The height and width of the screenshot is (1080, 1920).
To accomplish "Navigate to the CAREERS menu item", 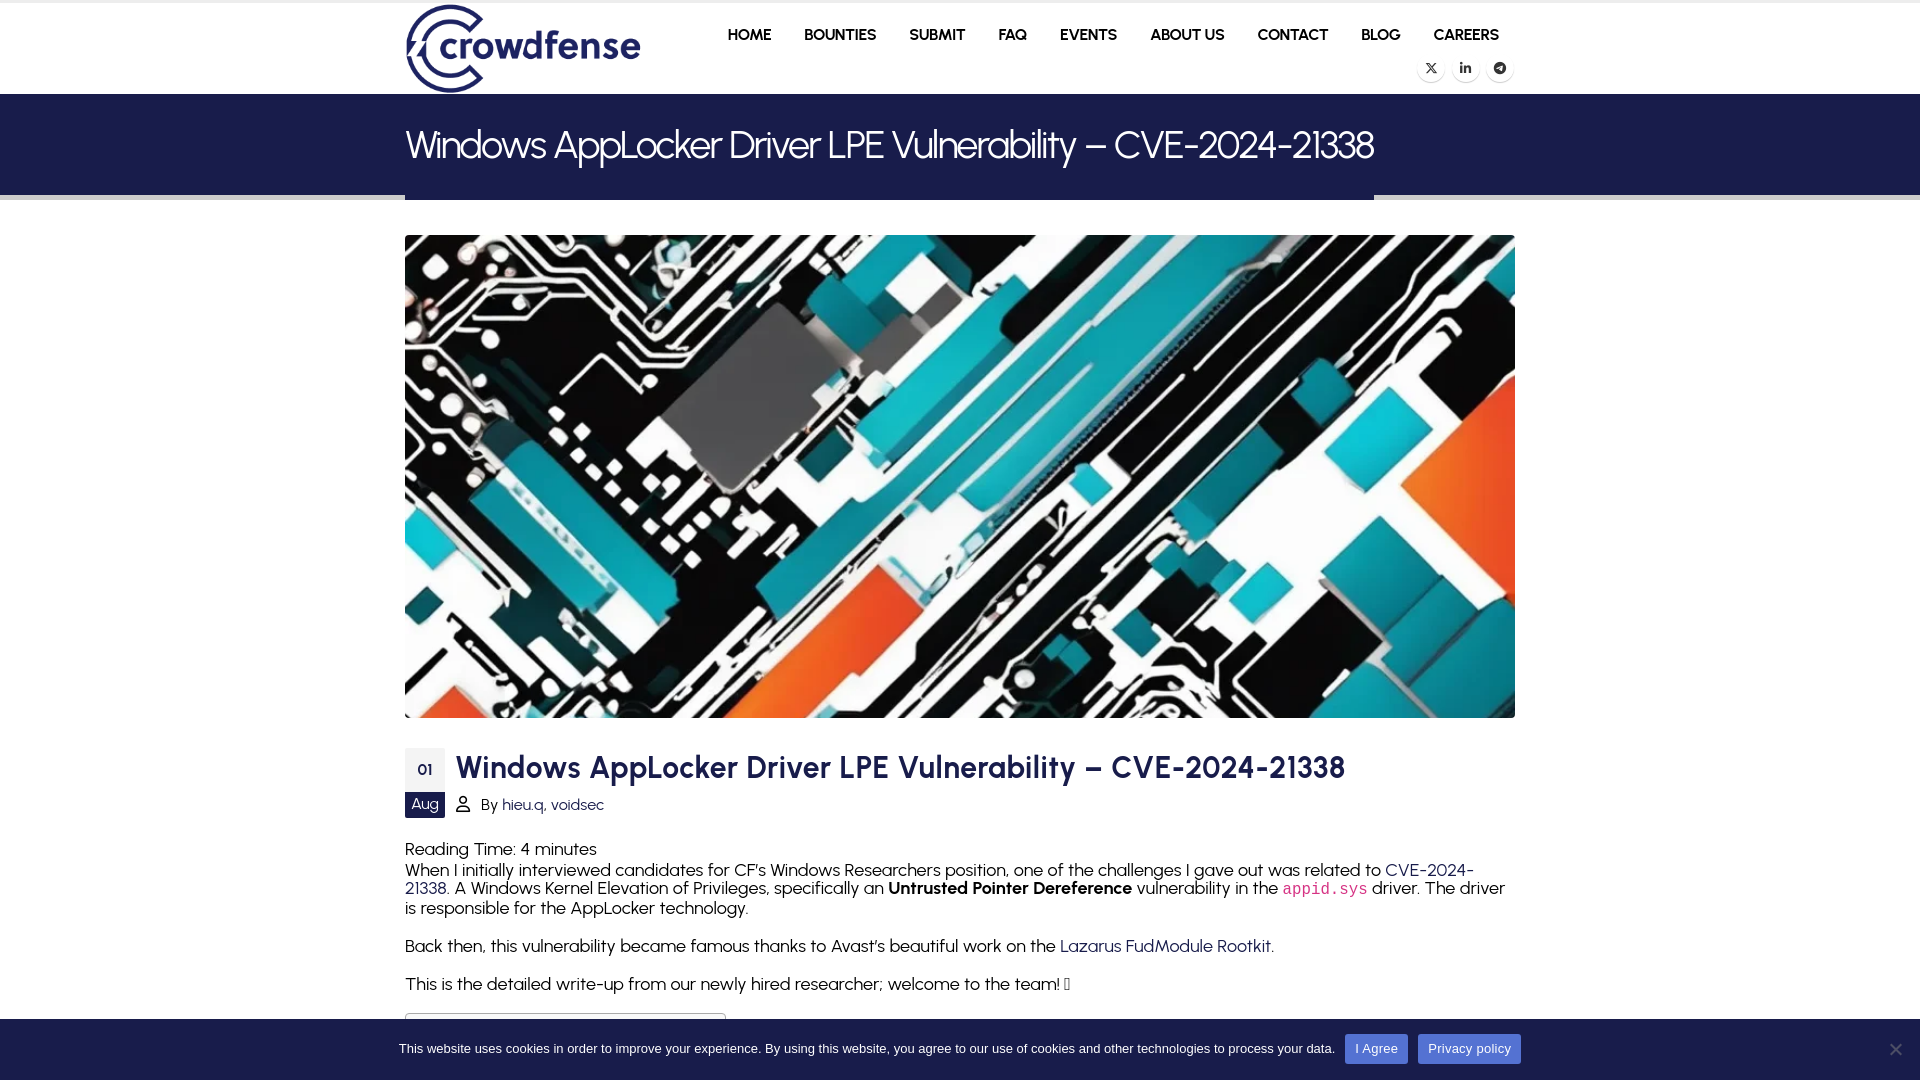I will [1465, 33].
